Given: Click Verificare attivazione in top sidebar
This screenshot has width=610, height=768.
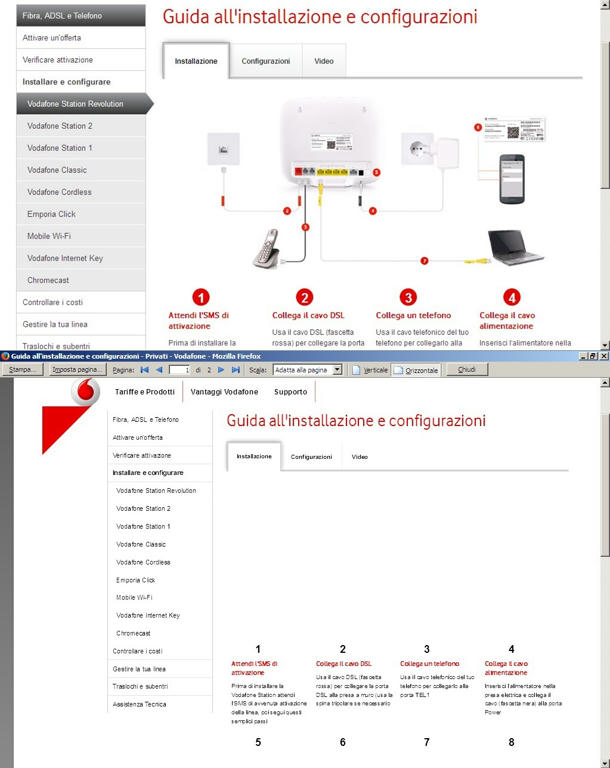Looking at the screenshot, I should tap(81, 60).
